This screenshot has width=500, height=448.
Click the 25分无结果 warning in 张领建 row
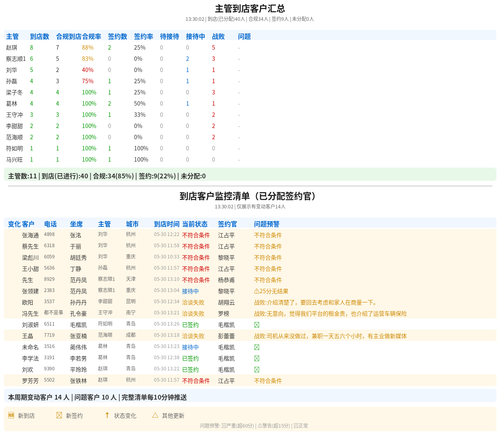271,291
